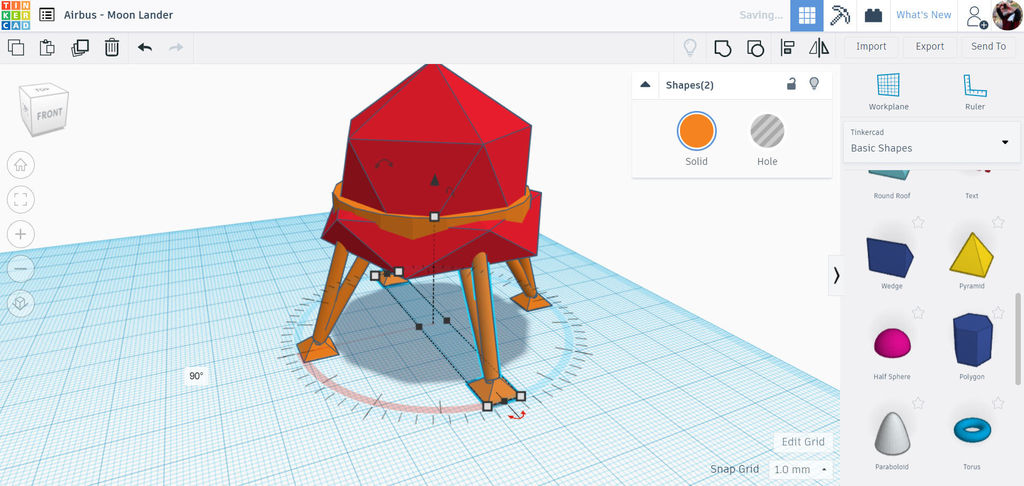Click the red rotation handle arrow
The height and width of the screenshot is (486, 1024).
(x=517, y=414)
